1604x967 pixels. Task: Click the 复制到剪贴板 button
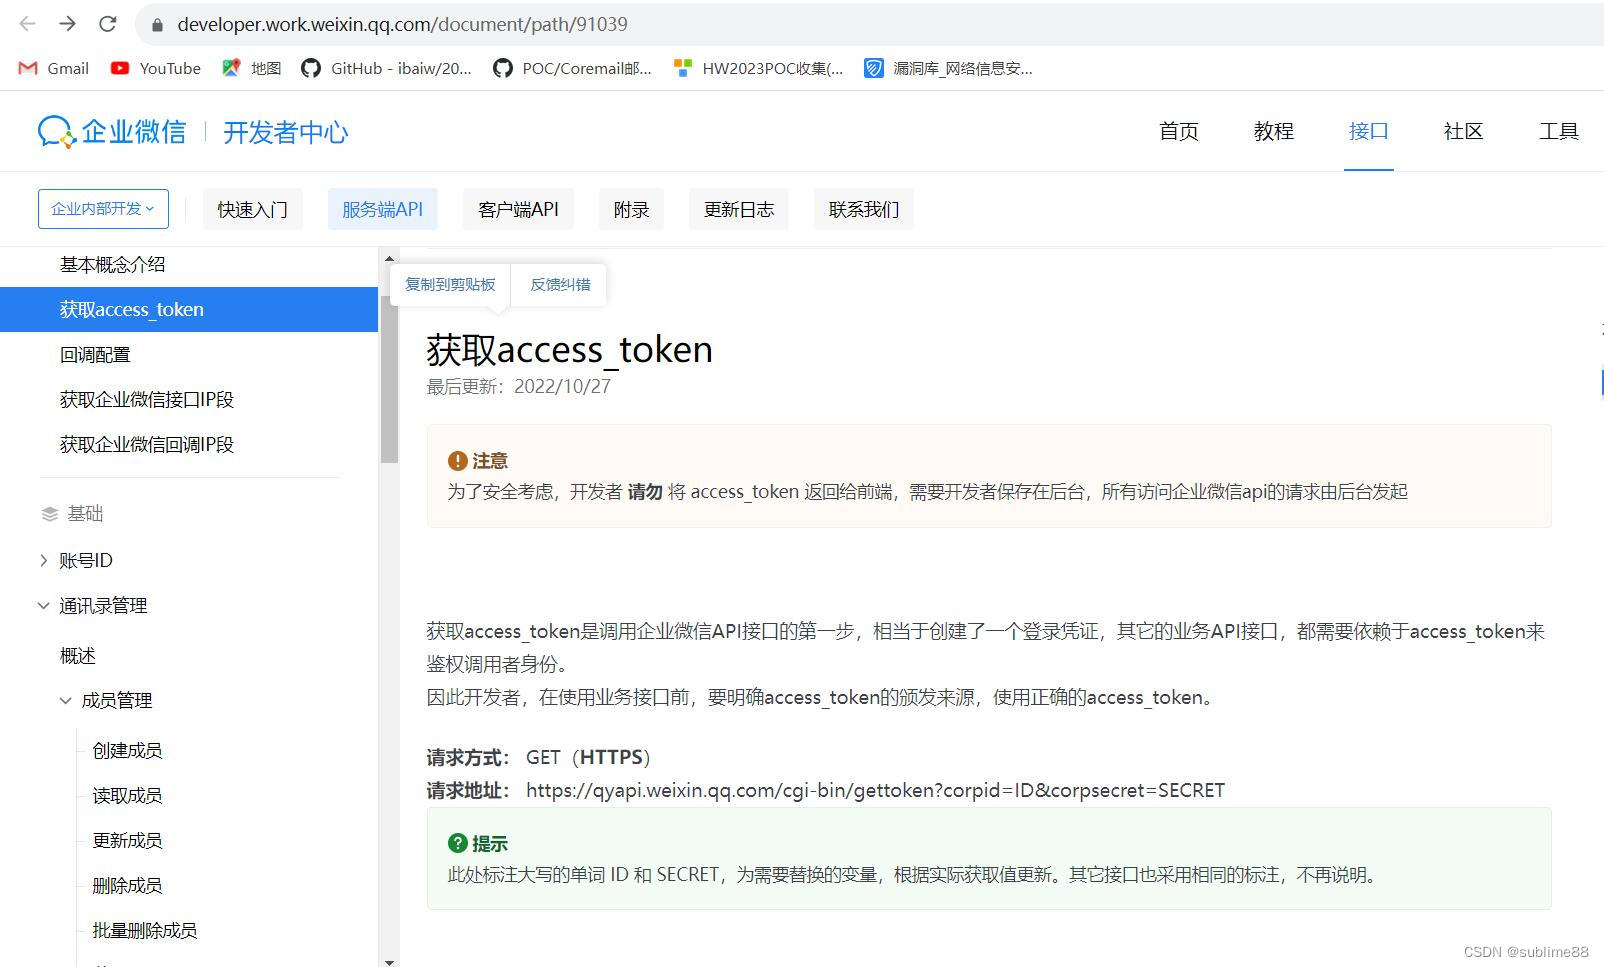coord(450,284)
